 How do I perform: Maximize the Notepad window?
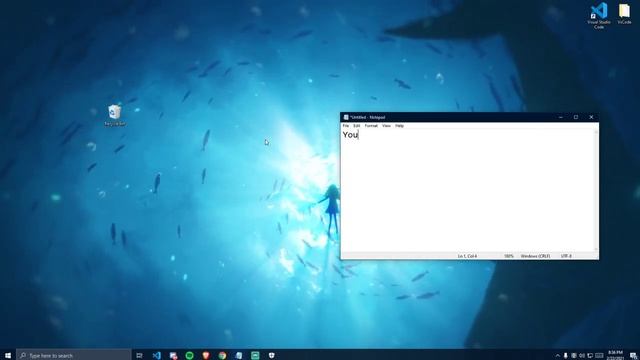point(576,117)
